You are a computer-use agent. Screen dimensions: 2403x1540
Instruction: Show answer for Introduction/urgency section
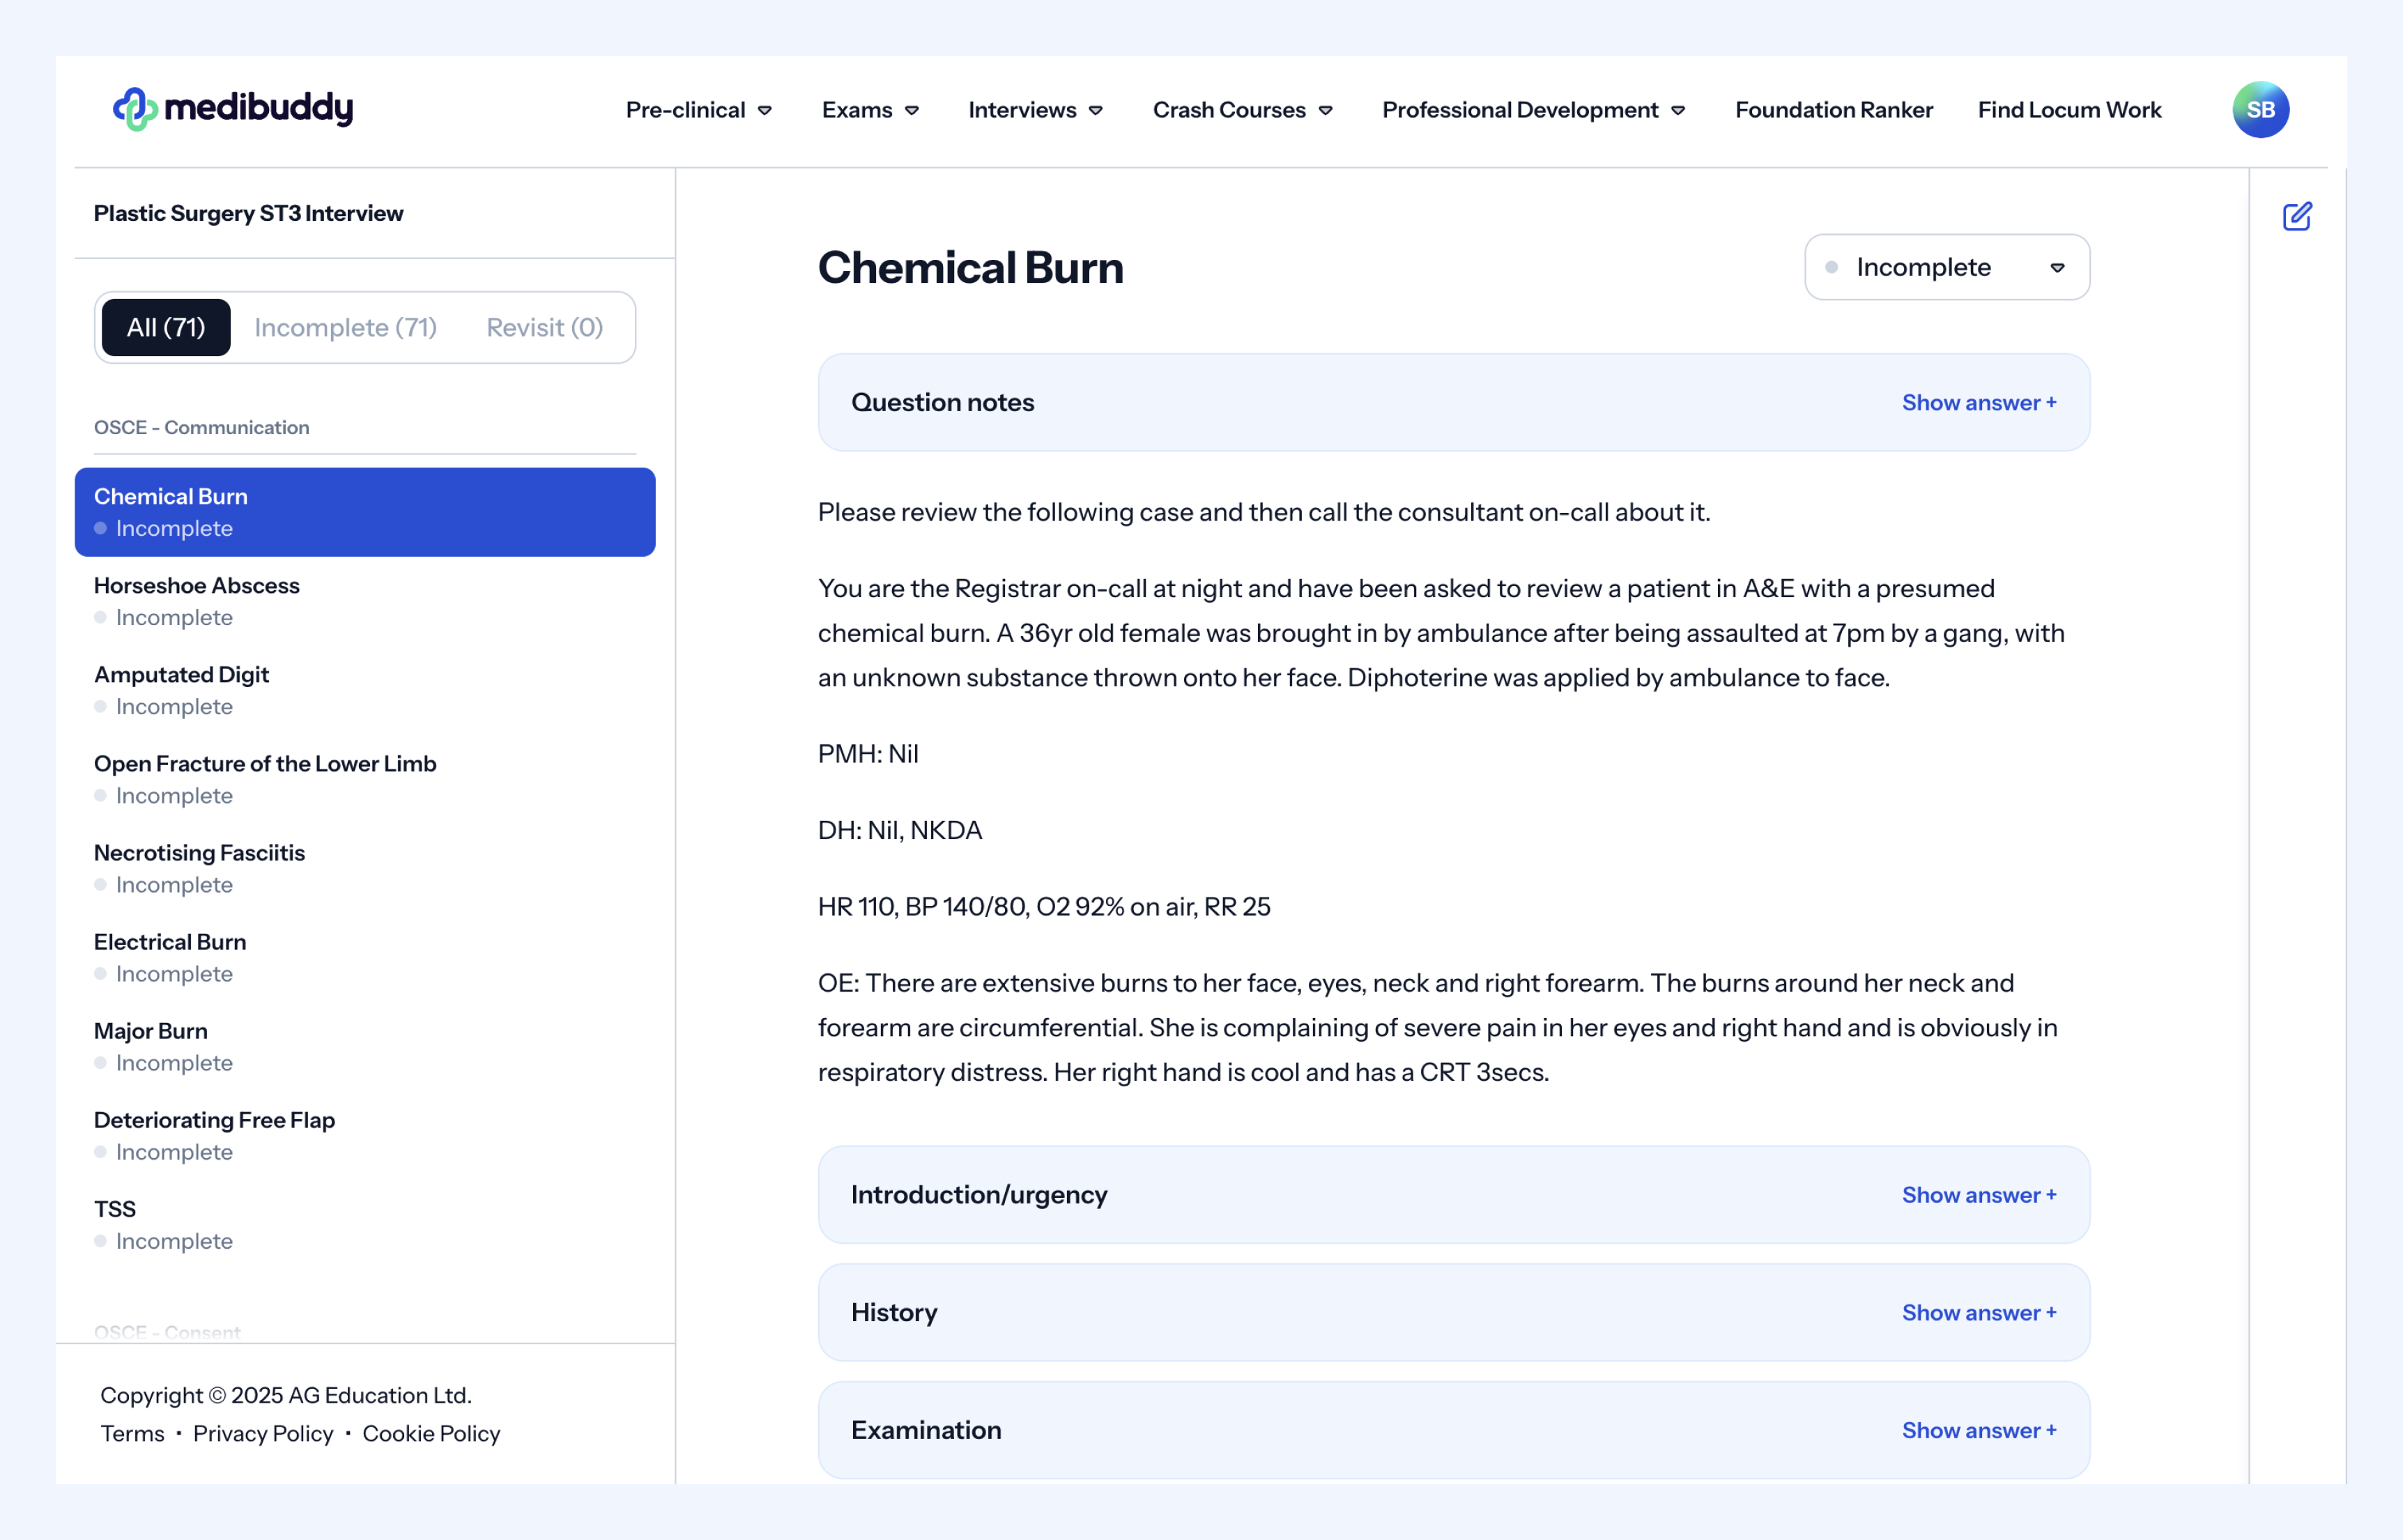tap(1978, 1195)
